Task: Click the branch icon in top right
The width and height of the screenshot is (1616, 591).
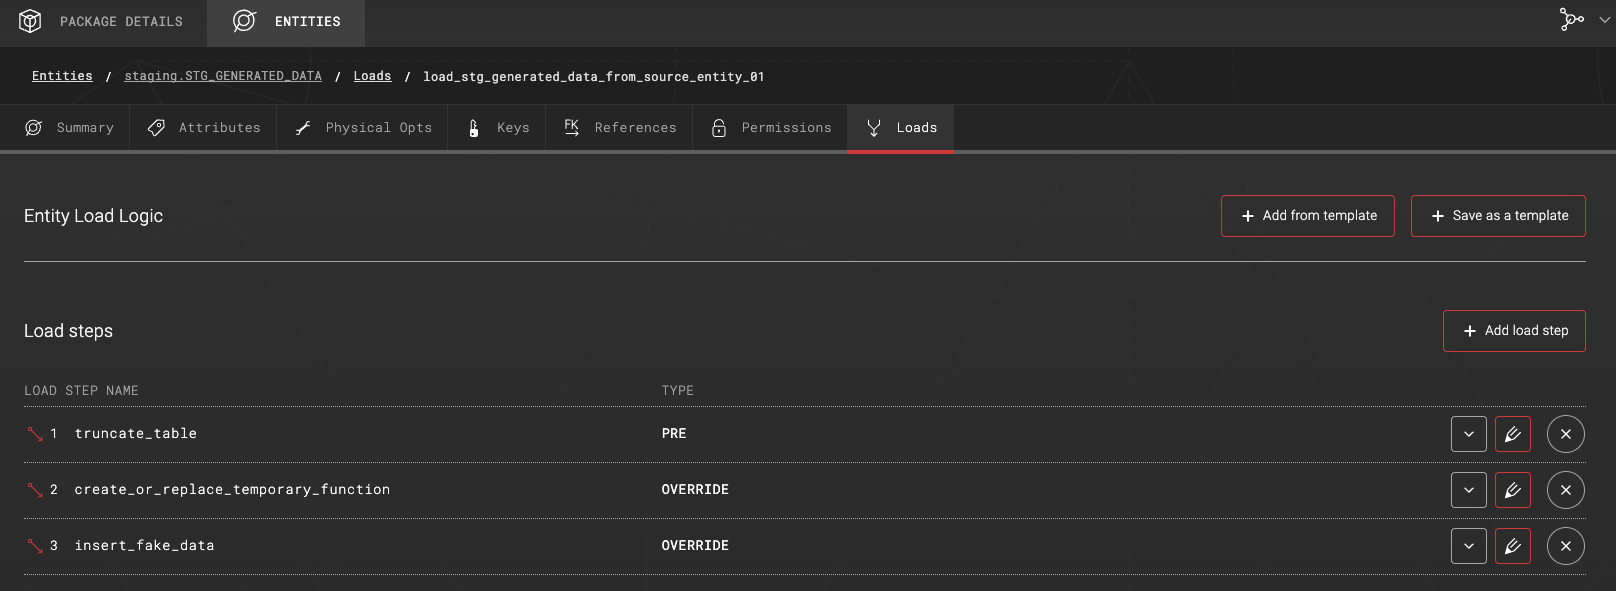Action: coord(1572,20)
